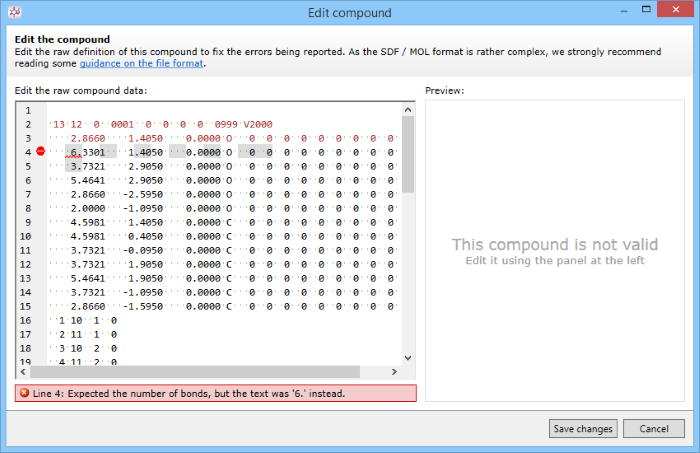Click the '0.4050' value on line 10
Screen dimensions: 700x453
coord(146,237)
